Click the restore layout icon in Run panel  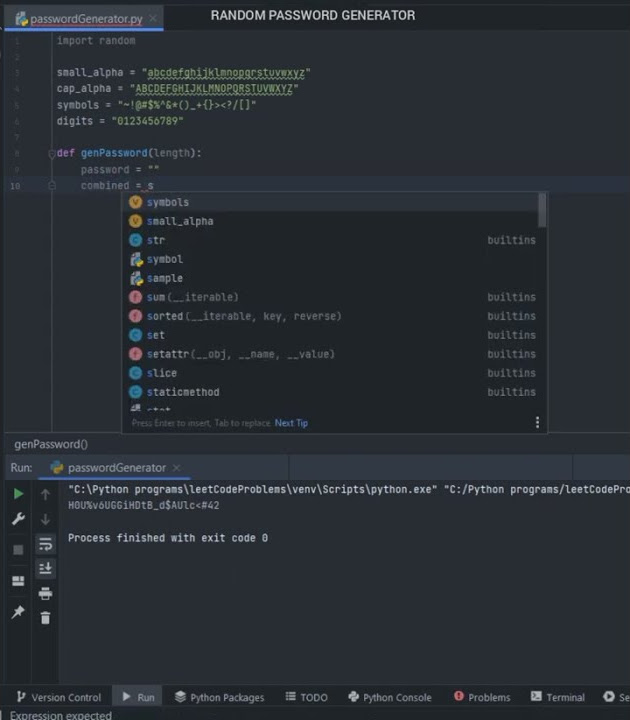[18, 581]
